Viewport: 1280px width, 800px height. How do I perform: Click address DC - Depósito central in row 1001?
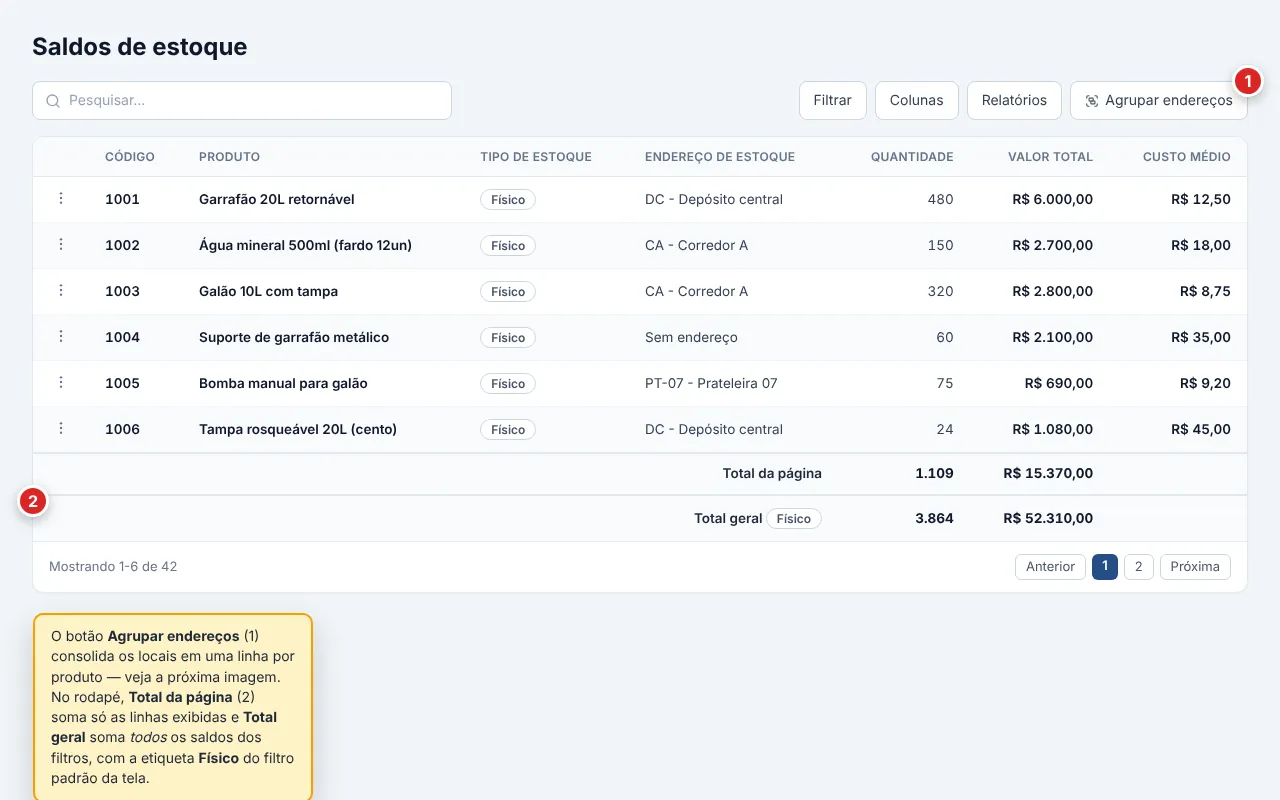tap(714, 199)
